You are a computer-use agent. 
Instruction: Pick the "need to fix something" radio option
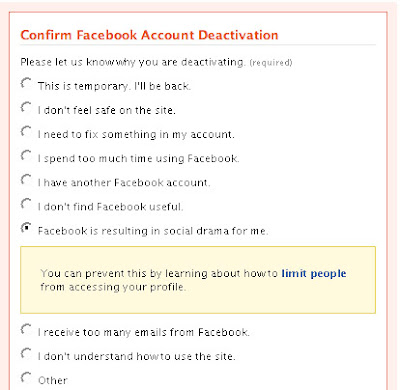[x=26, y=131]
